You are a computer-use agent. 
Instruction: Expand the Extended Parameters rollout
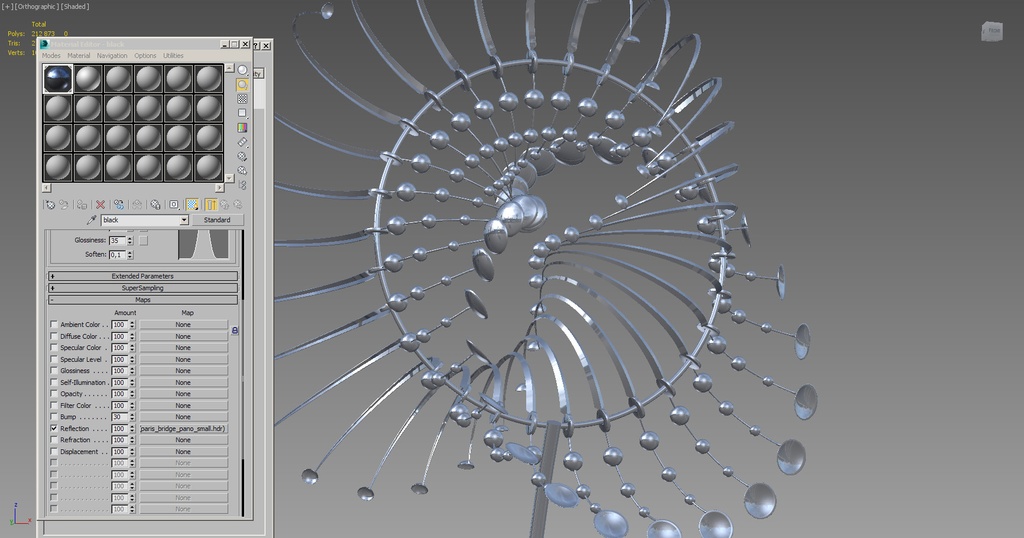(143, 276)
